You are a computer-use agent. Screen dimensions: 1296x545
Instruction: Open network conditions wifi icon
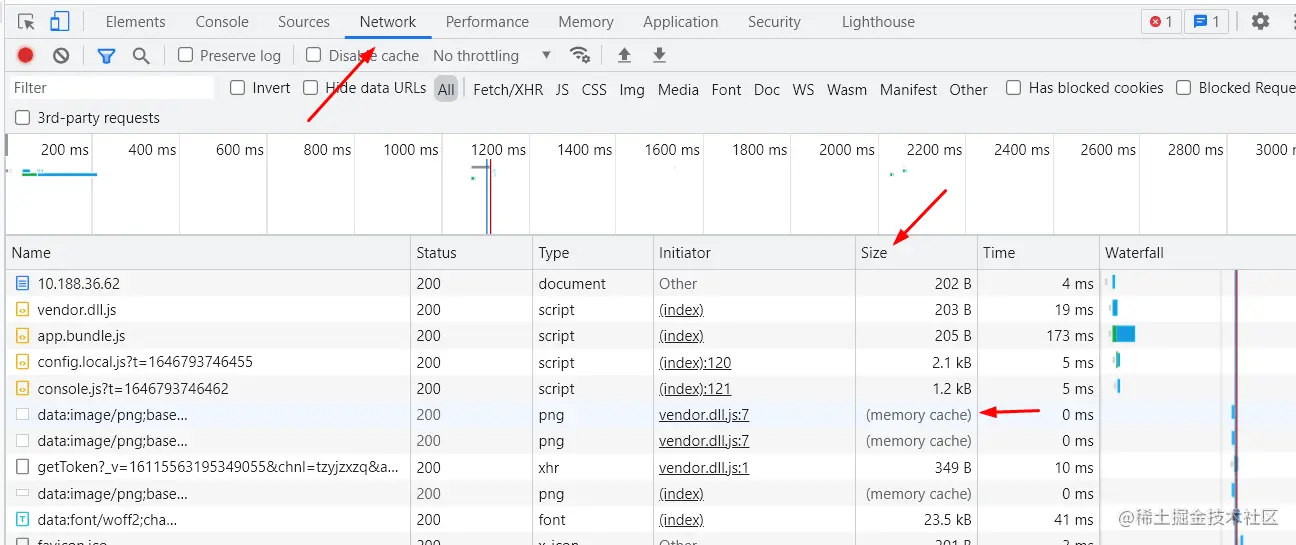coord(580,55)
